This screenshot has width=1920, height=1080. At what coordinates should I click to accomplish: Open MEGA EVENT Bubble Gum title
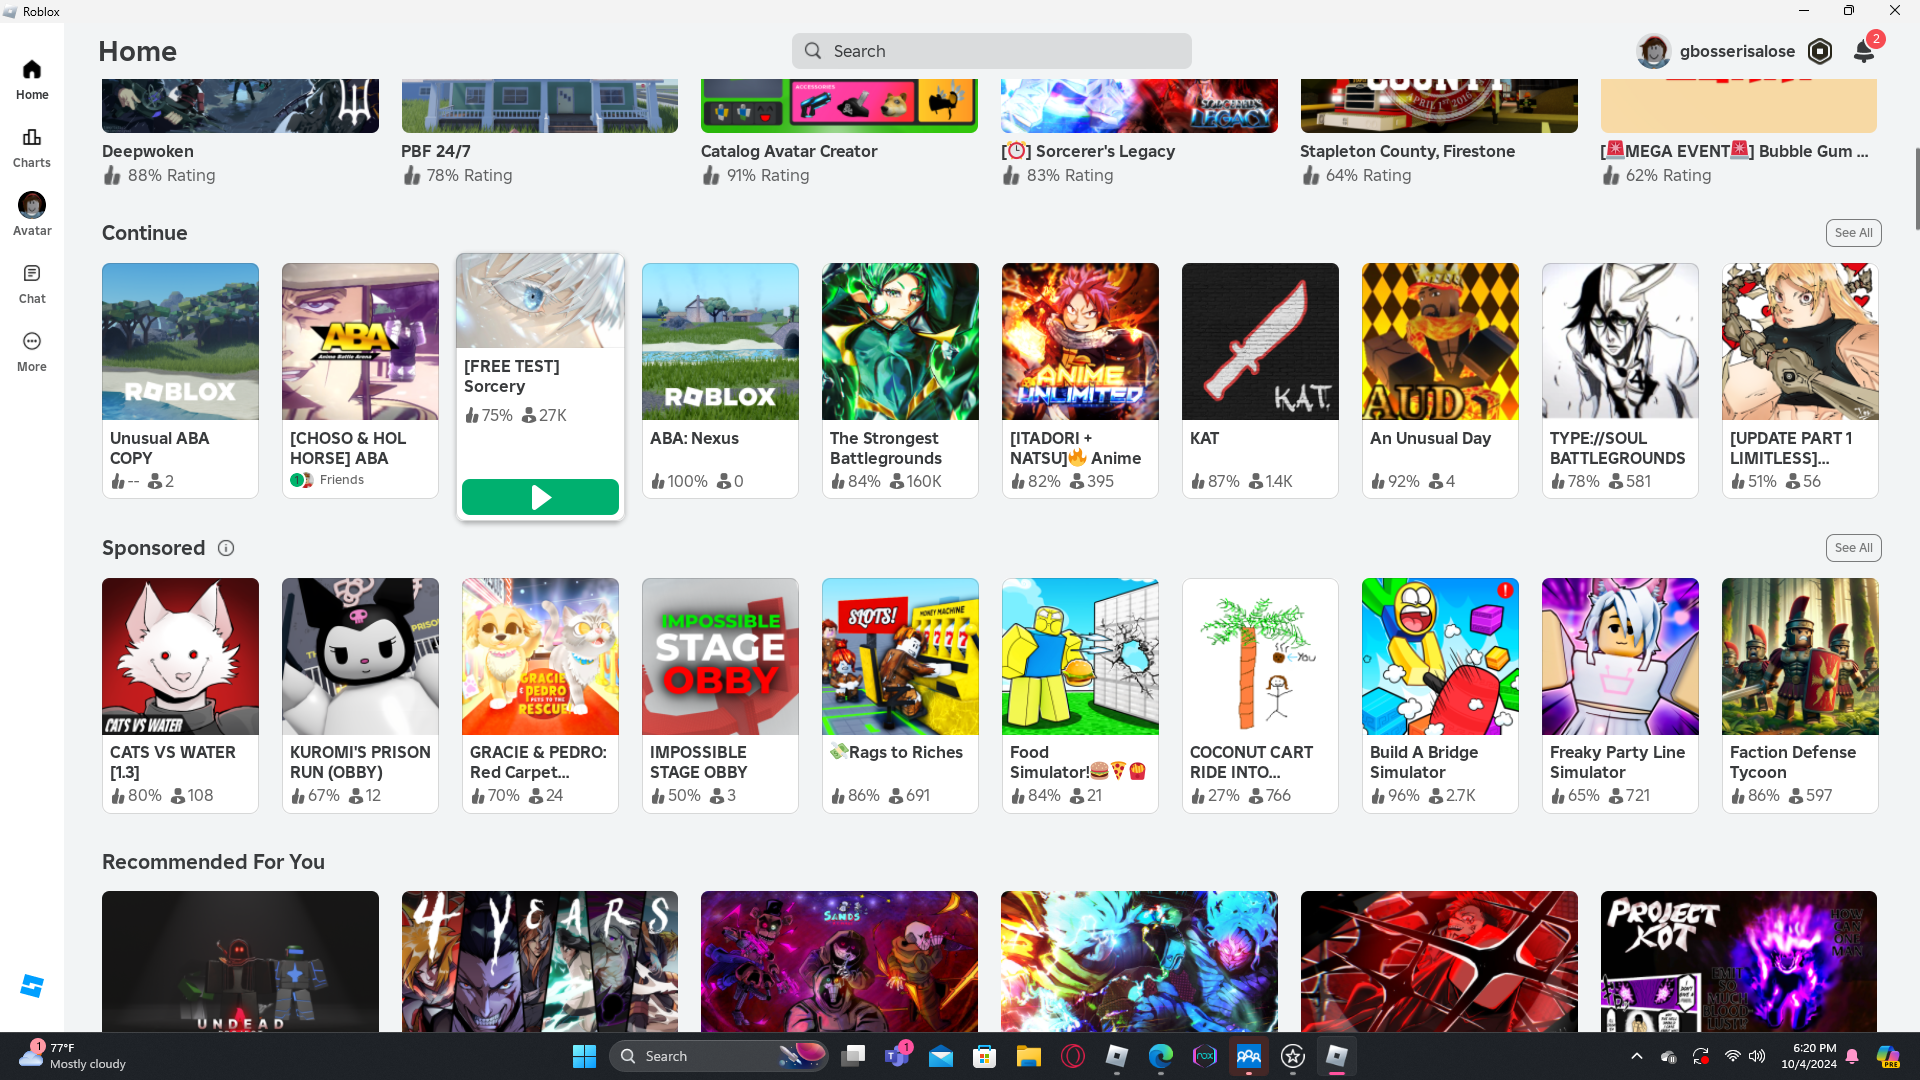click(x=1735, y=151)
